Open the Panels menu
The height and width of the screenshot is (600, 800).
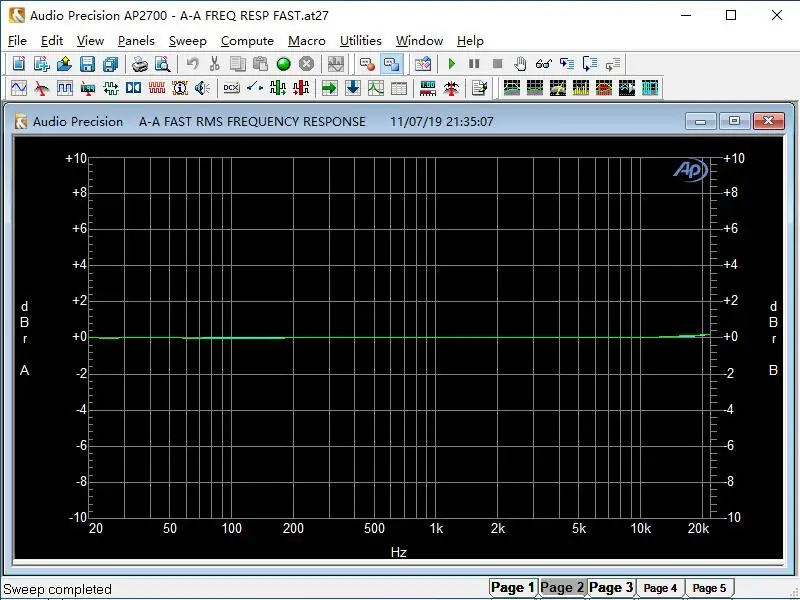point(136,41)
